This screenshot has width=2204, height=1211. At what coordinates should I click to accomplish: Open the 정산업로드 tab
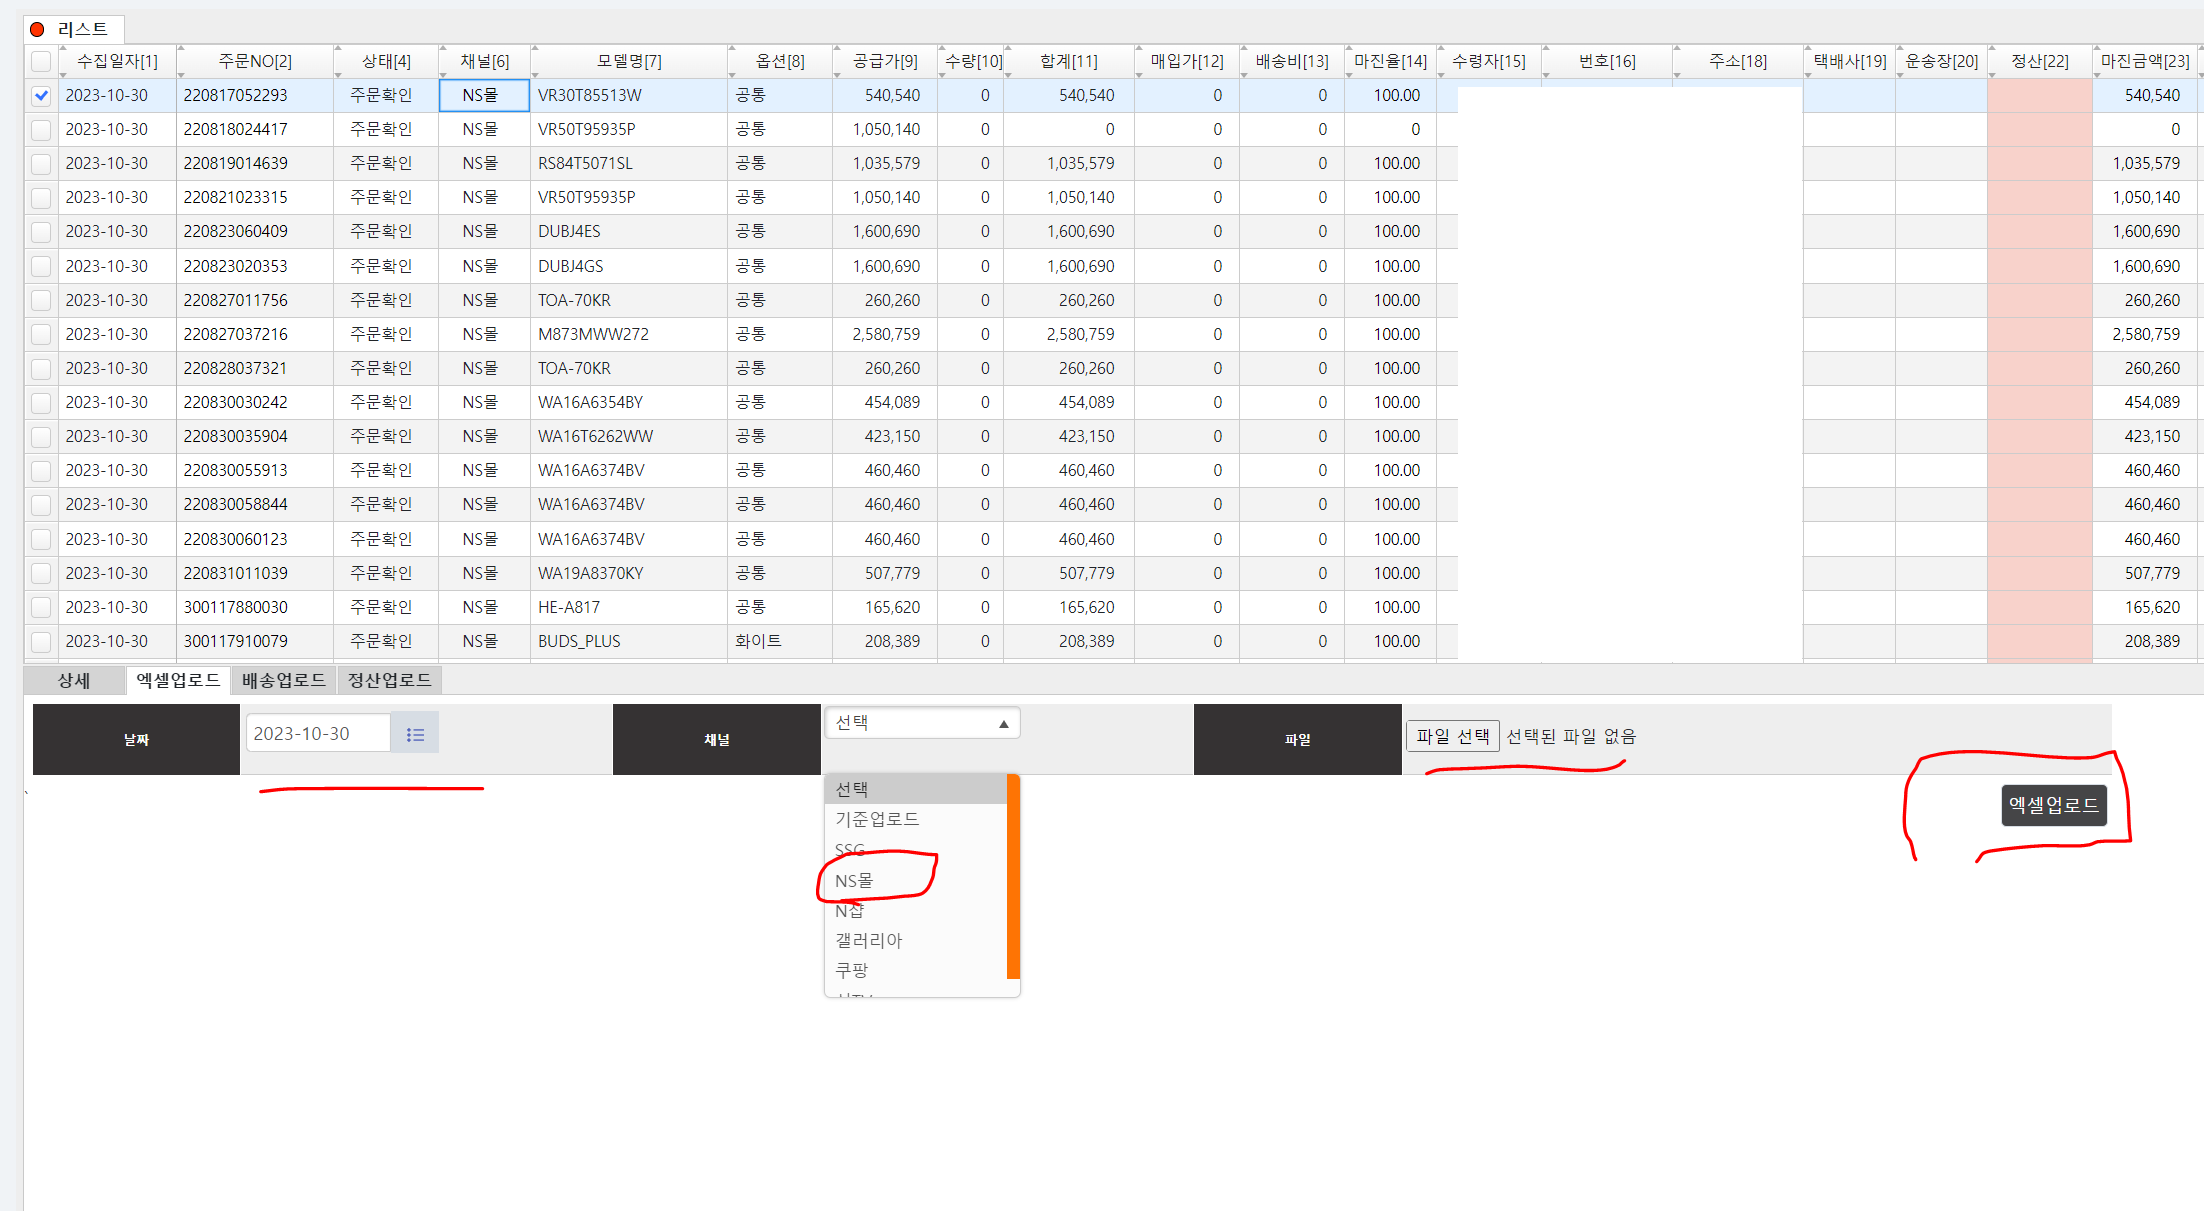pos(390,680)
